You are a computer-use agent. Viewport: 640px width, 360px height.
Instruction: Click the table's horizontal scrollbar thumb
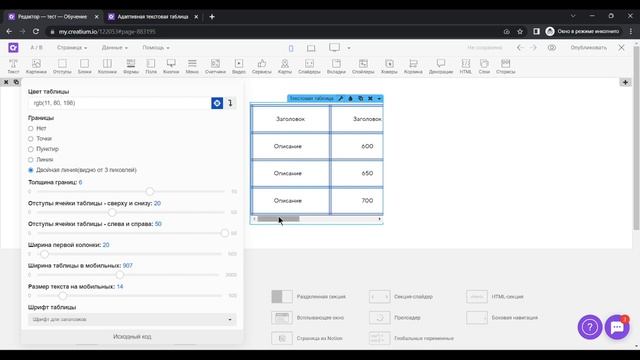coord(278,219)
